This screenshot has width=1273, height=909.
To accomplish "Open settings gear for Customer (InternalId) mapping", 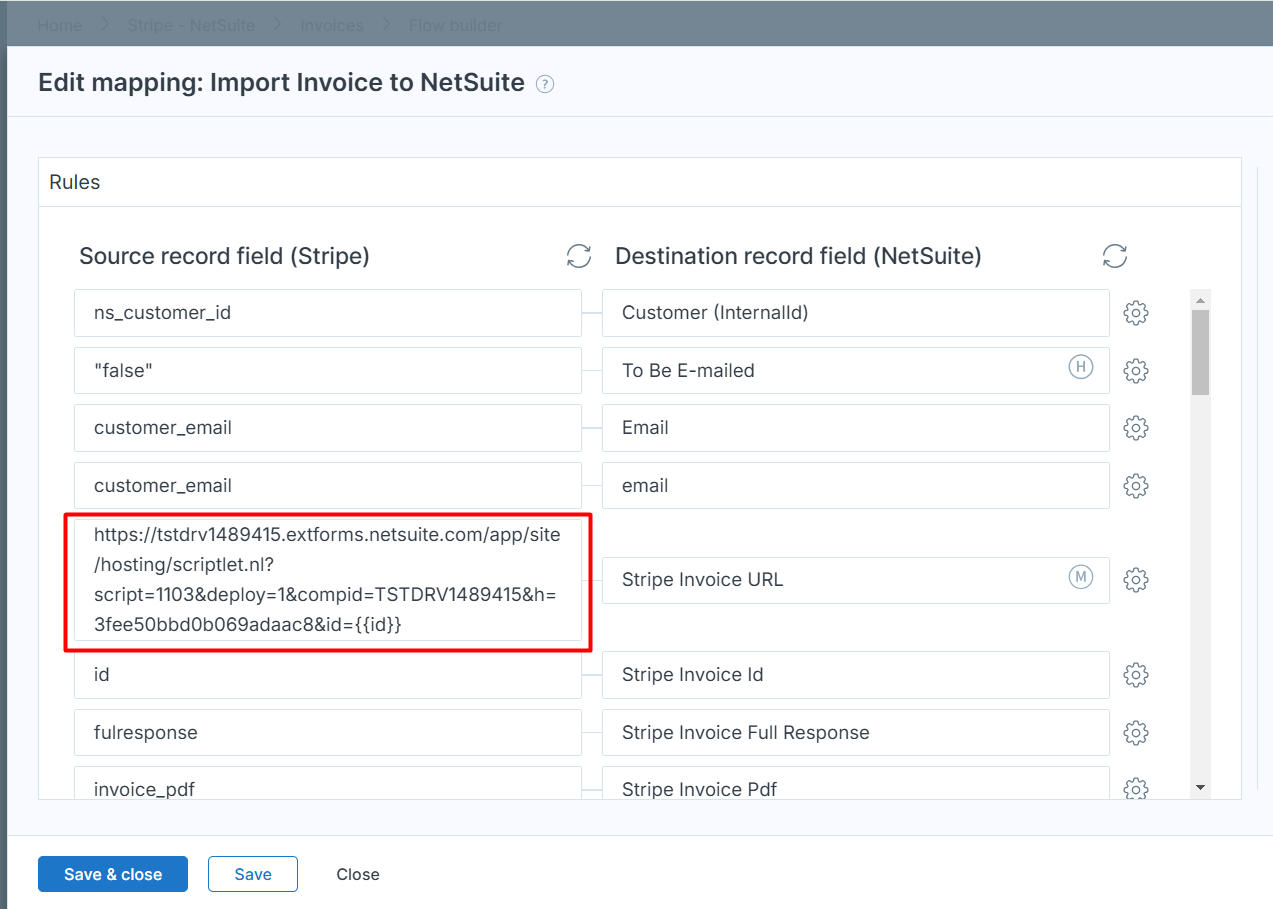I will tap(1135, 313).
